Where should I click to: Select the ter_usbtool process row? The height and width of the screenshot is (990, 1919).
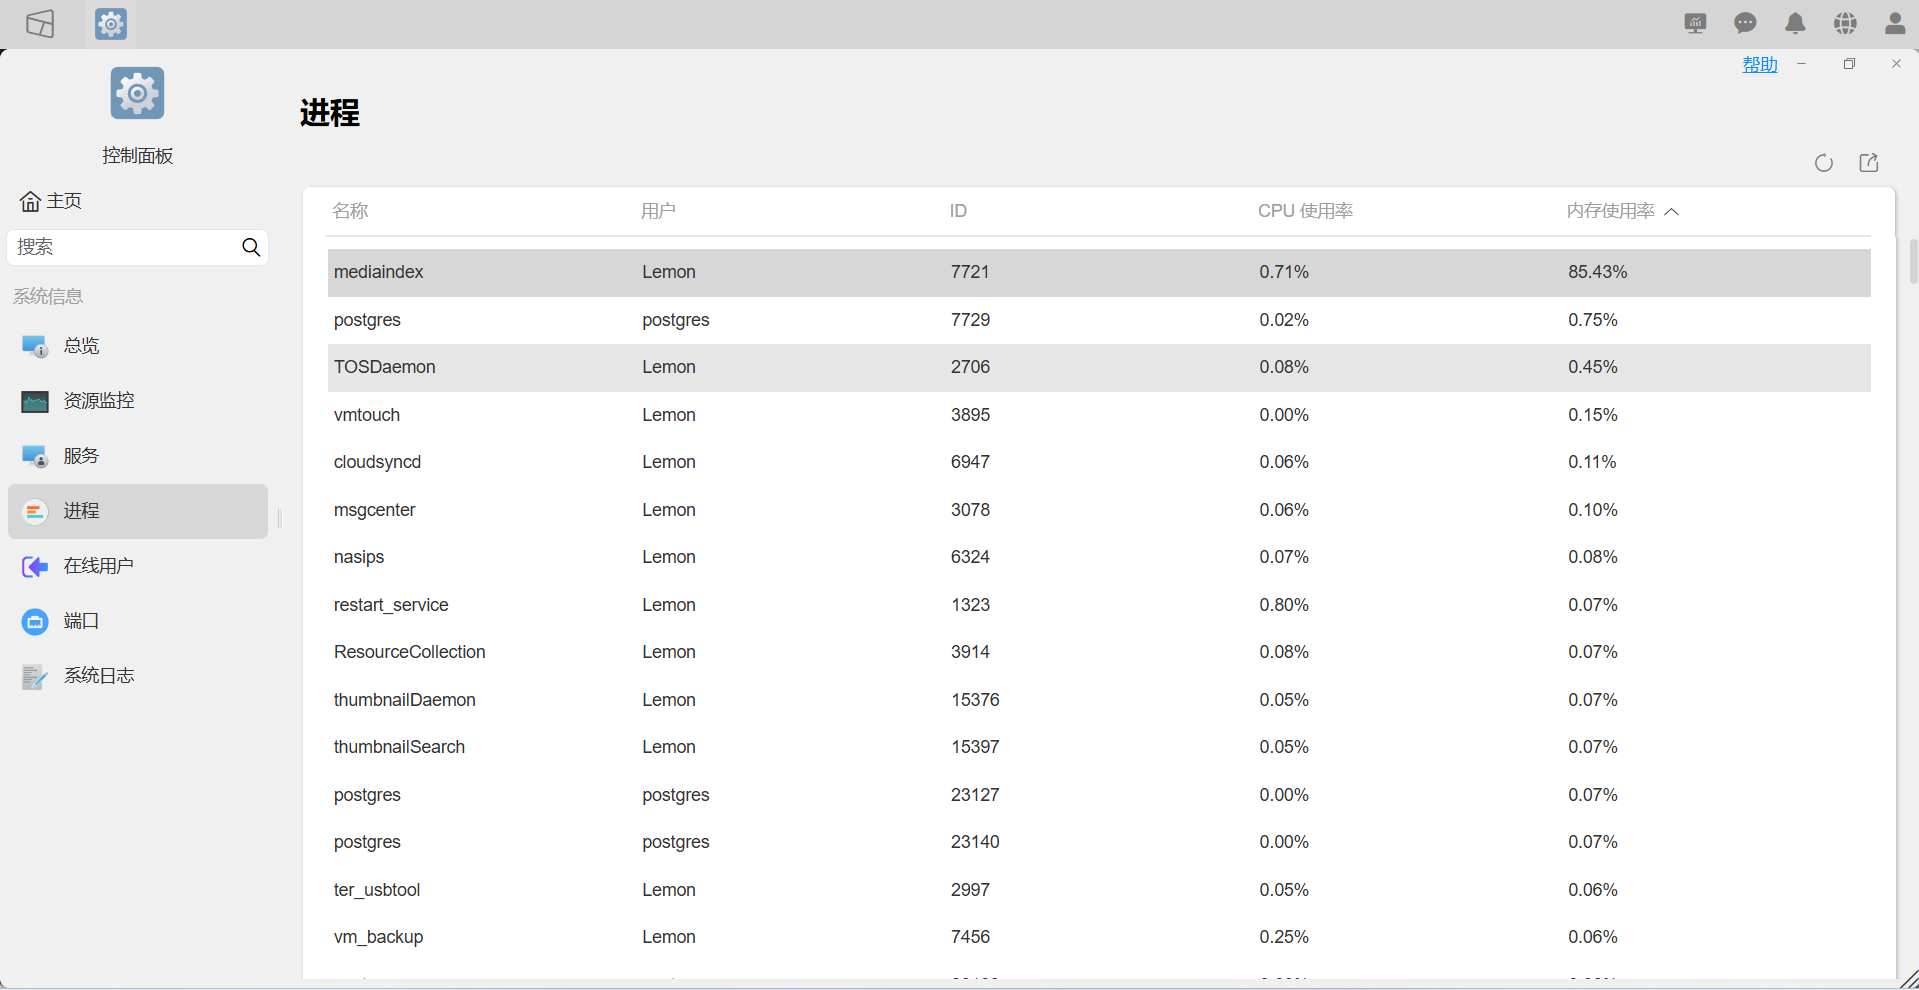pos(1099,890)
